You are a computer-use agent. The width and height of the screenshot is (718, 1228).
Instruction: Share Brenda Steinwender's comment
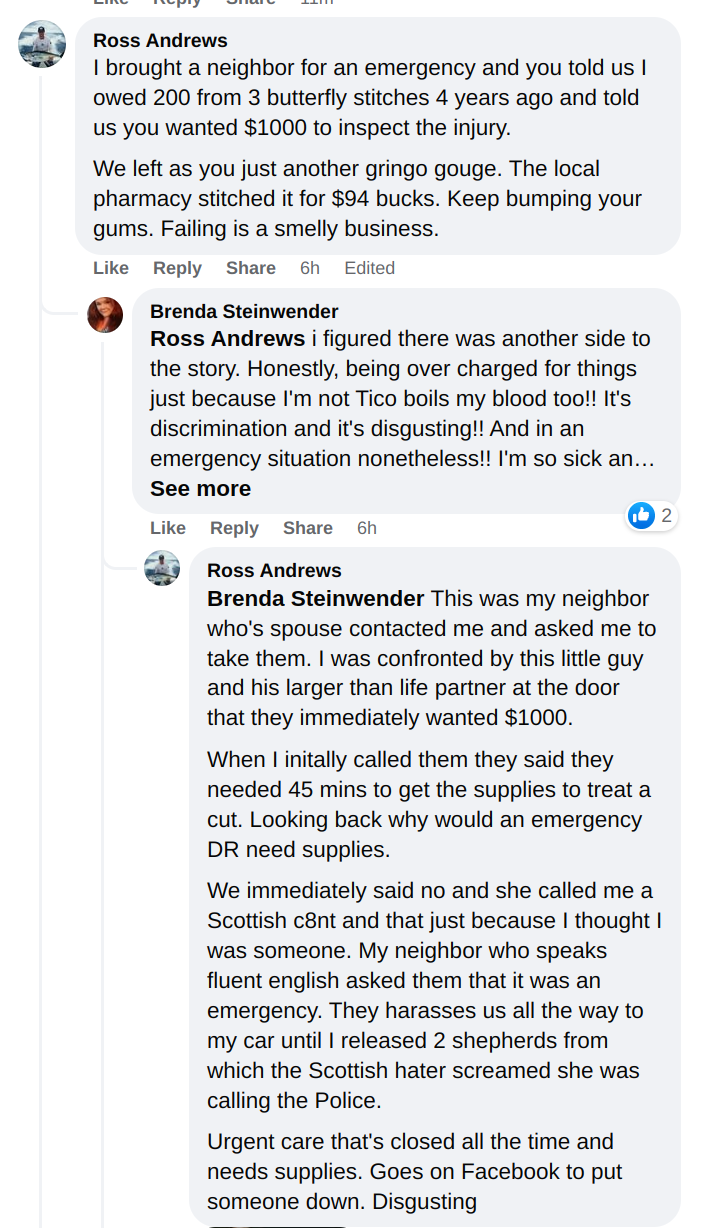pos(307,528)
